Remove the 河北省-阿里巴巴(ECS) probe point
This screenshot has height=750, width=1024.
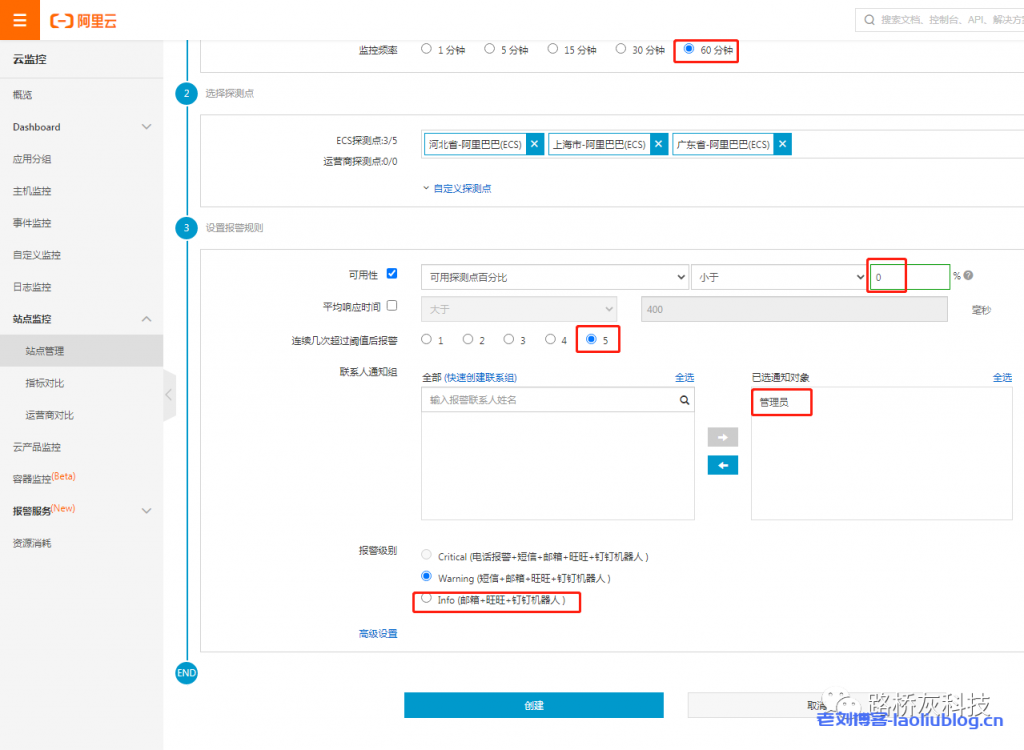[x=535, y=144]
